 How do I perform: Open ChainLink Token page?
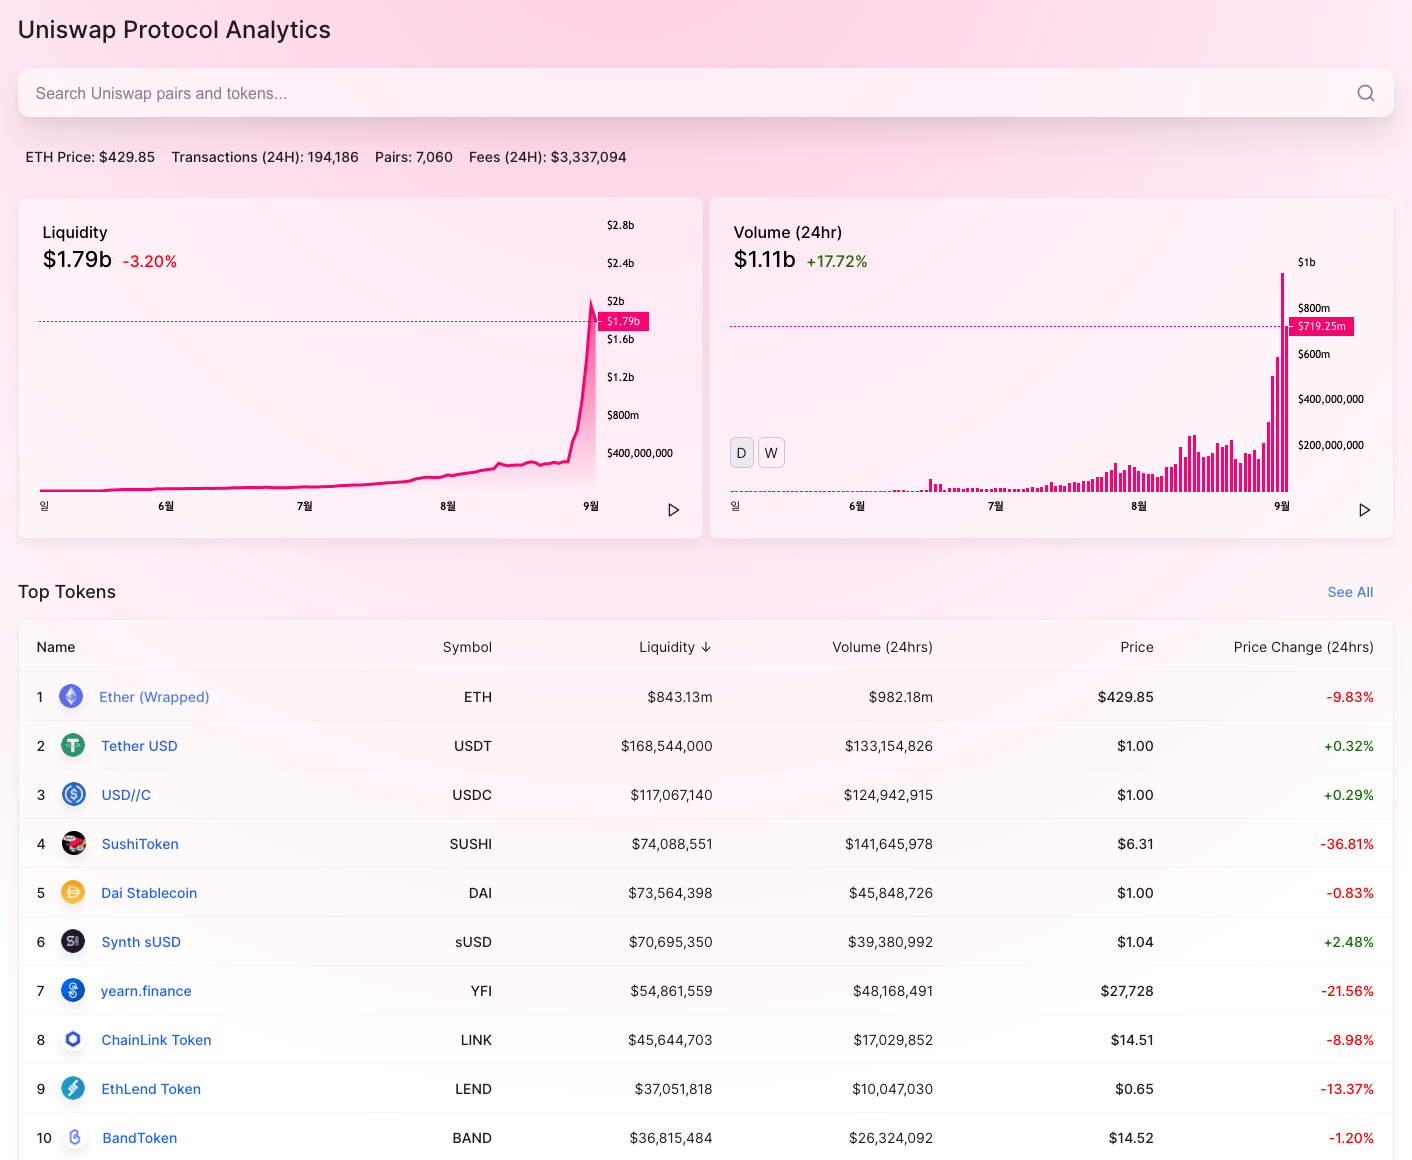156,1040
